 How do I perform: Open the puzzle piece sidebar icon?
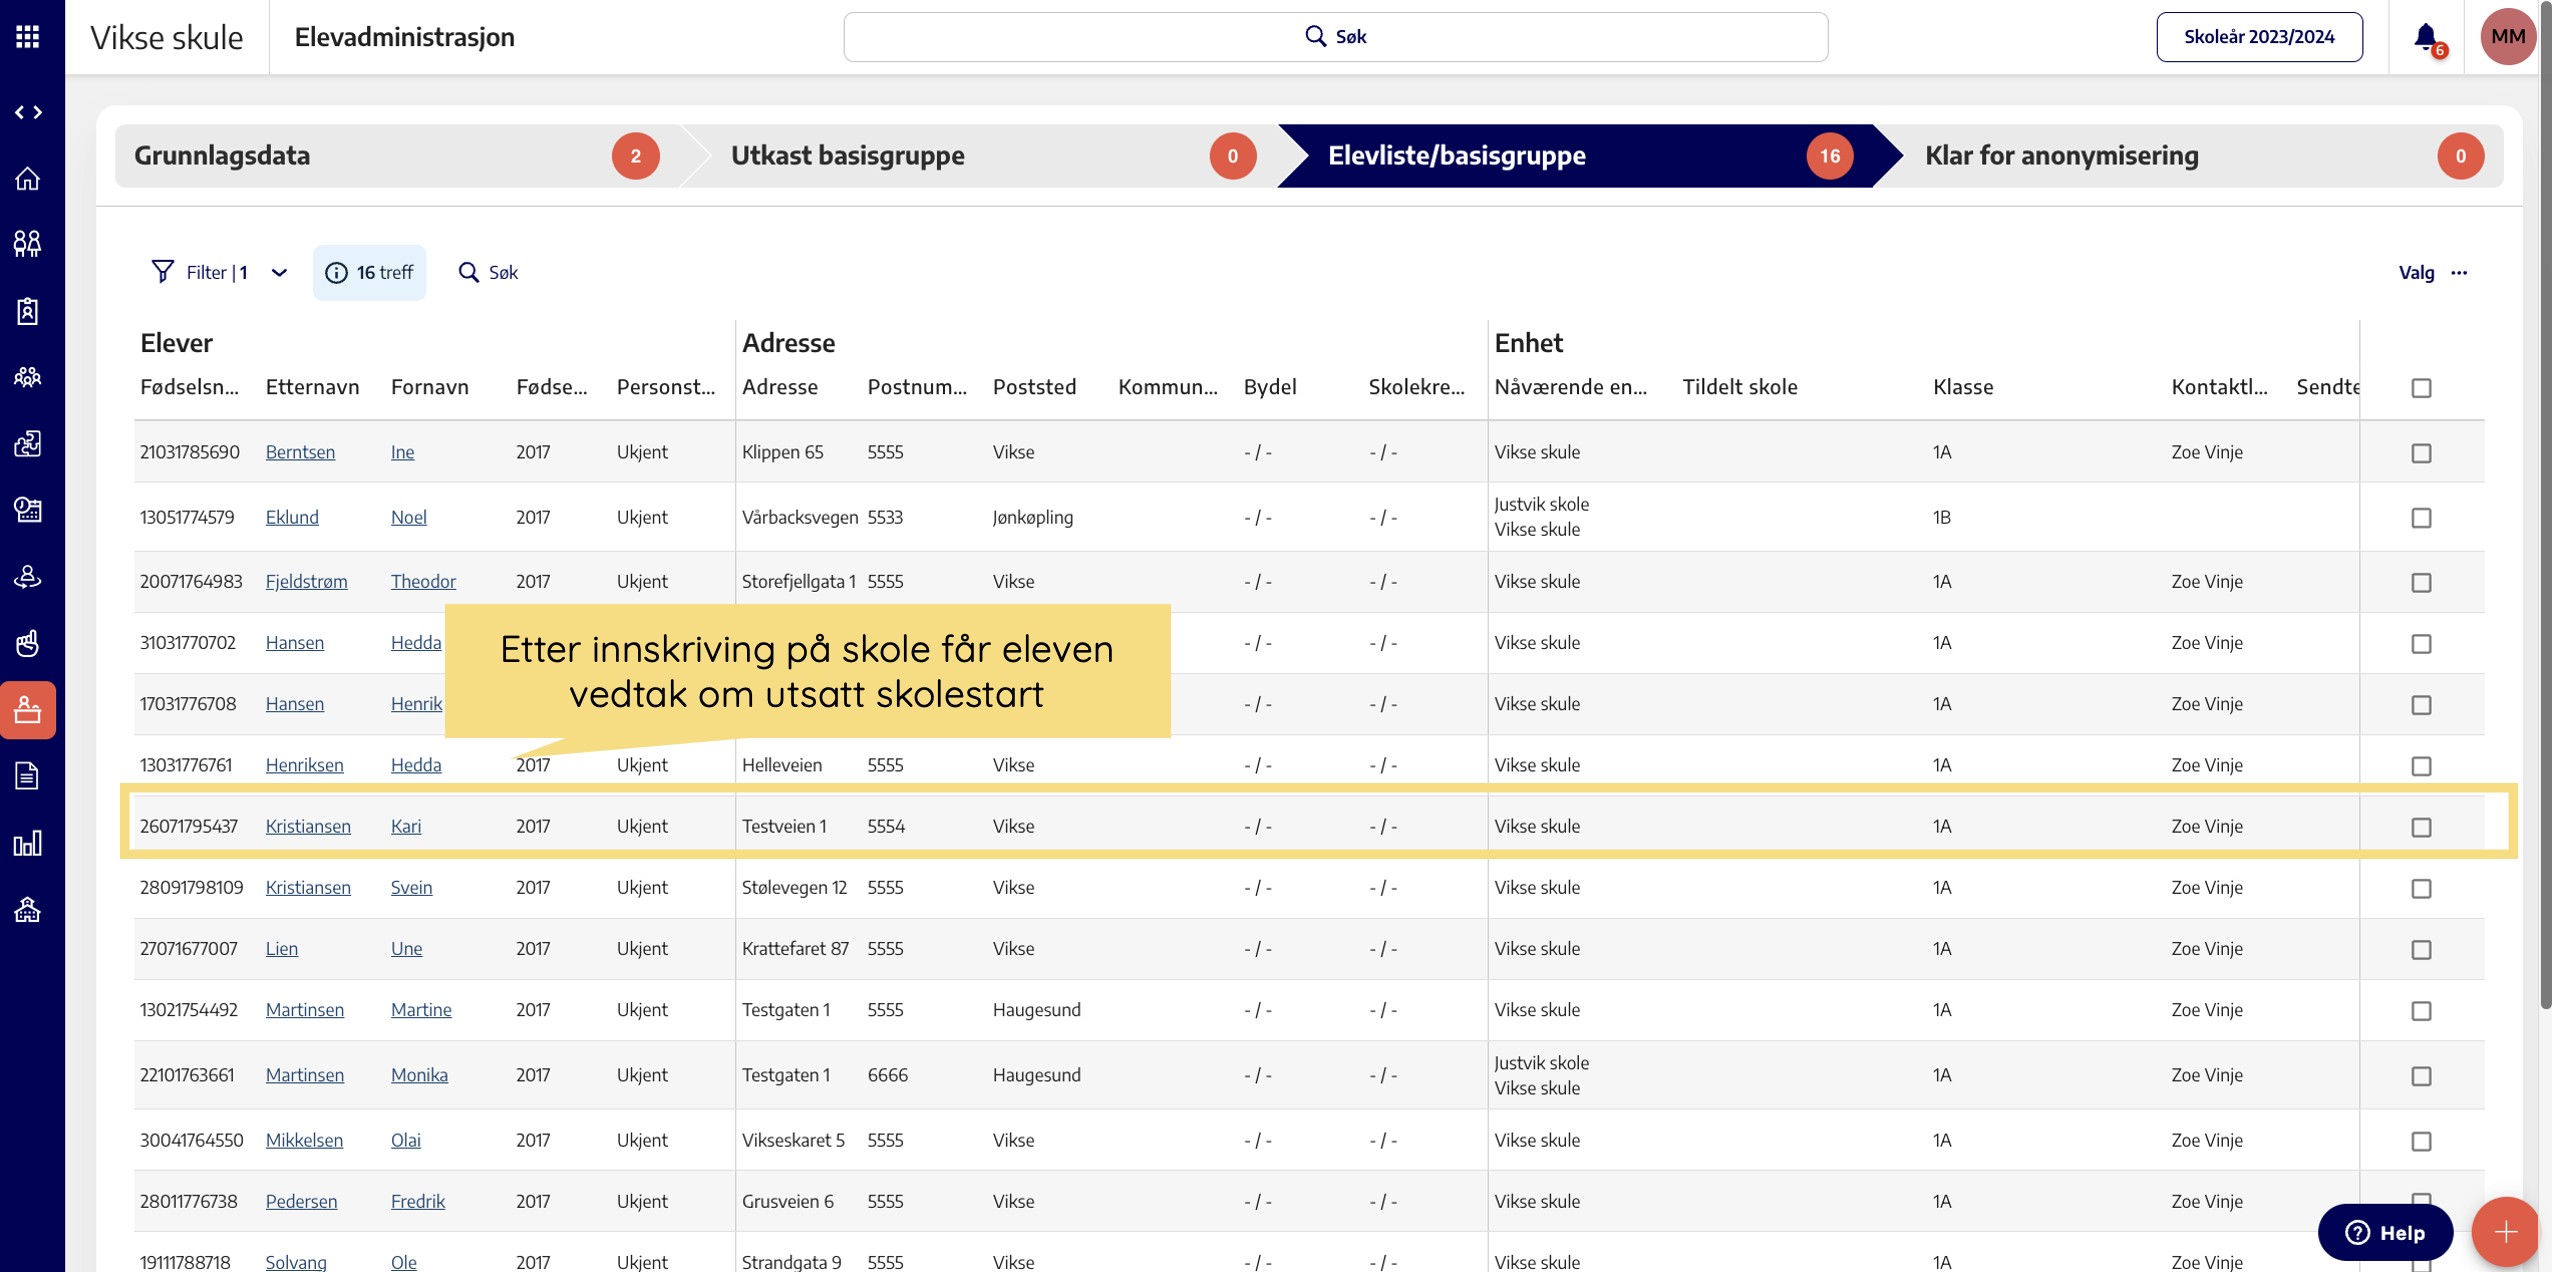click(x=28, y=443)
